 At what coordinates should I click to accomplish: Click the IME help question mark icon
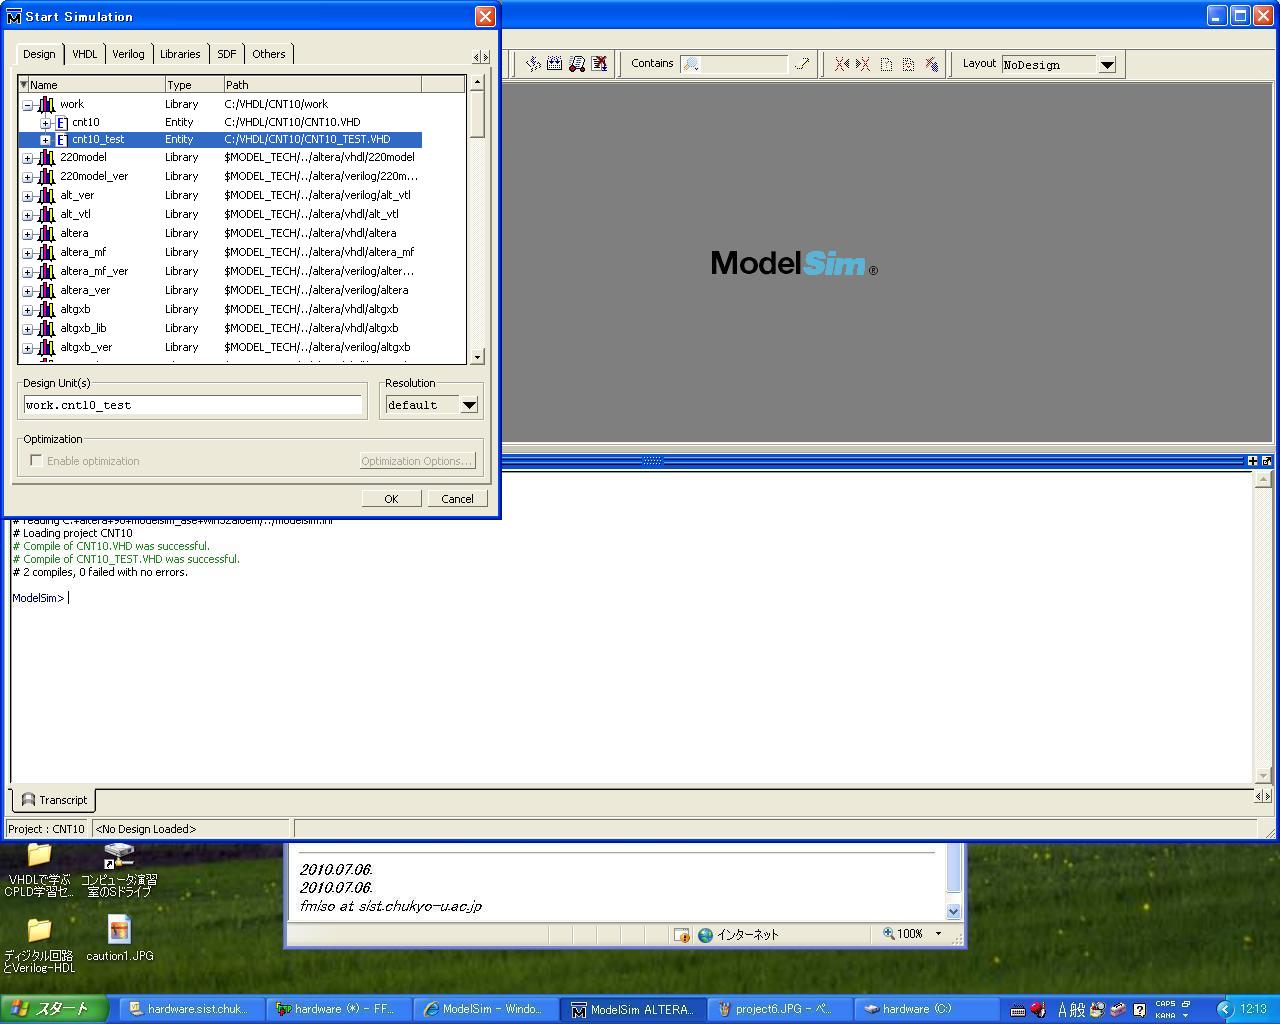tap(1139, 1010)
